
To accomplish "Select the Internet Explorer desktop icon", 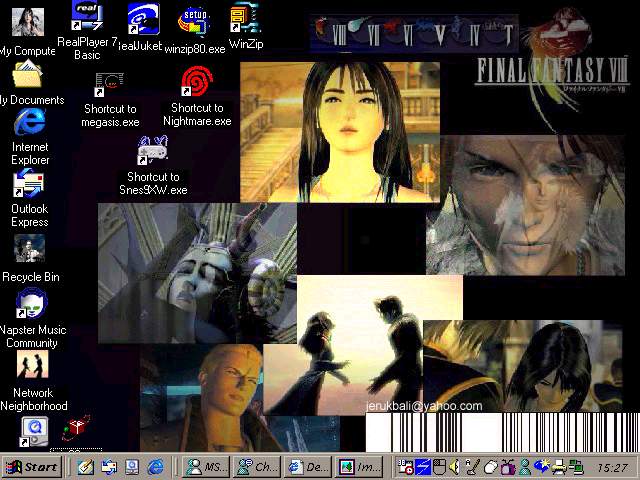I will 29,123.
